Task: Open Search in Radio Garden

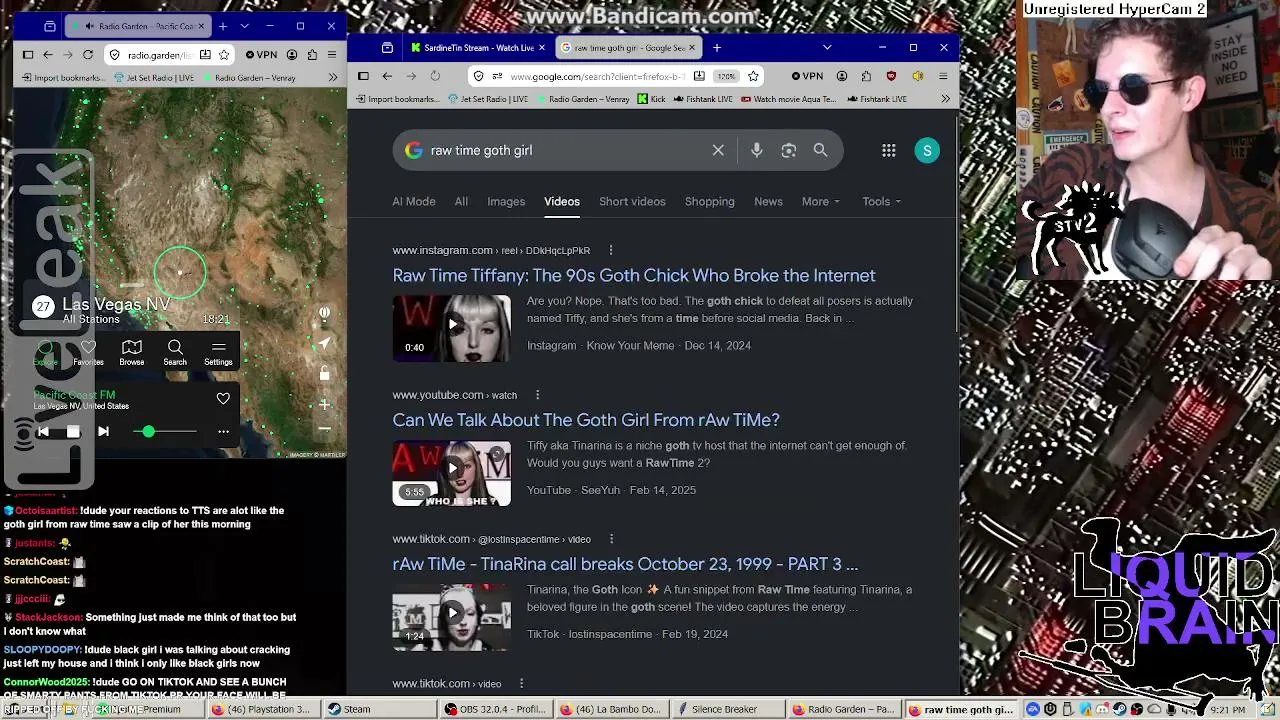Action: [x=175, y=352]
